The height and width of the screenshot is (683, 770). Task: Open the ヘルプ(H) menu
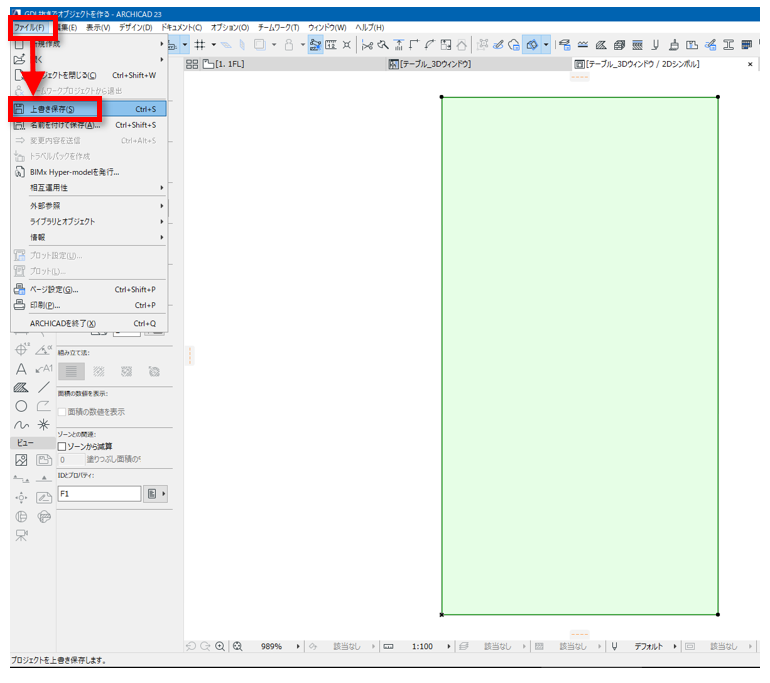click(370, 27)
